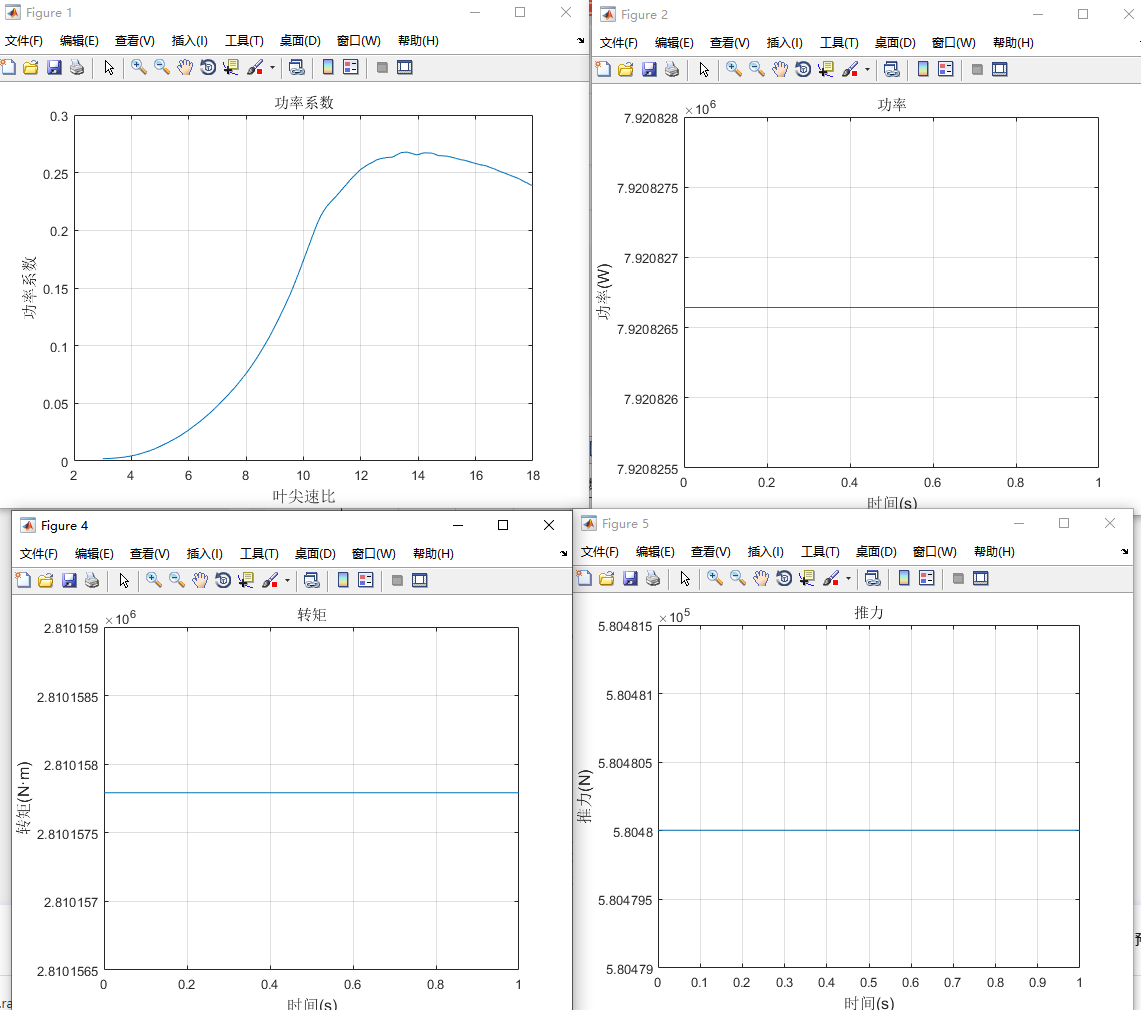Open 文件(F) menu in Figure 1
The width and height of the screenshot is (1141, 1010).
pyautogui.click(x=24, y=41)
